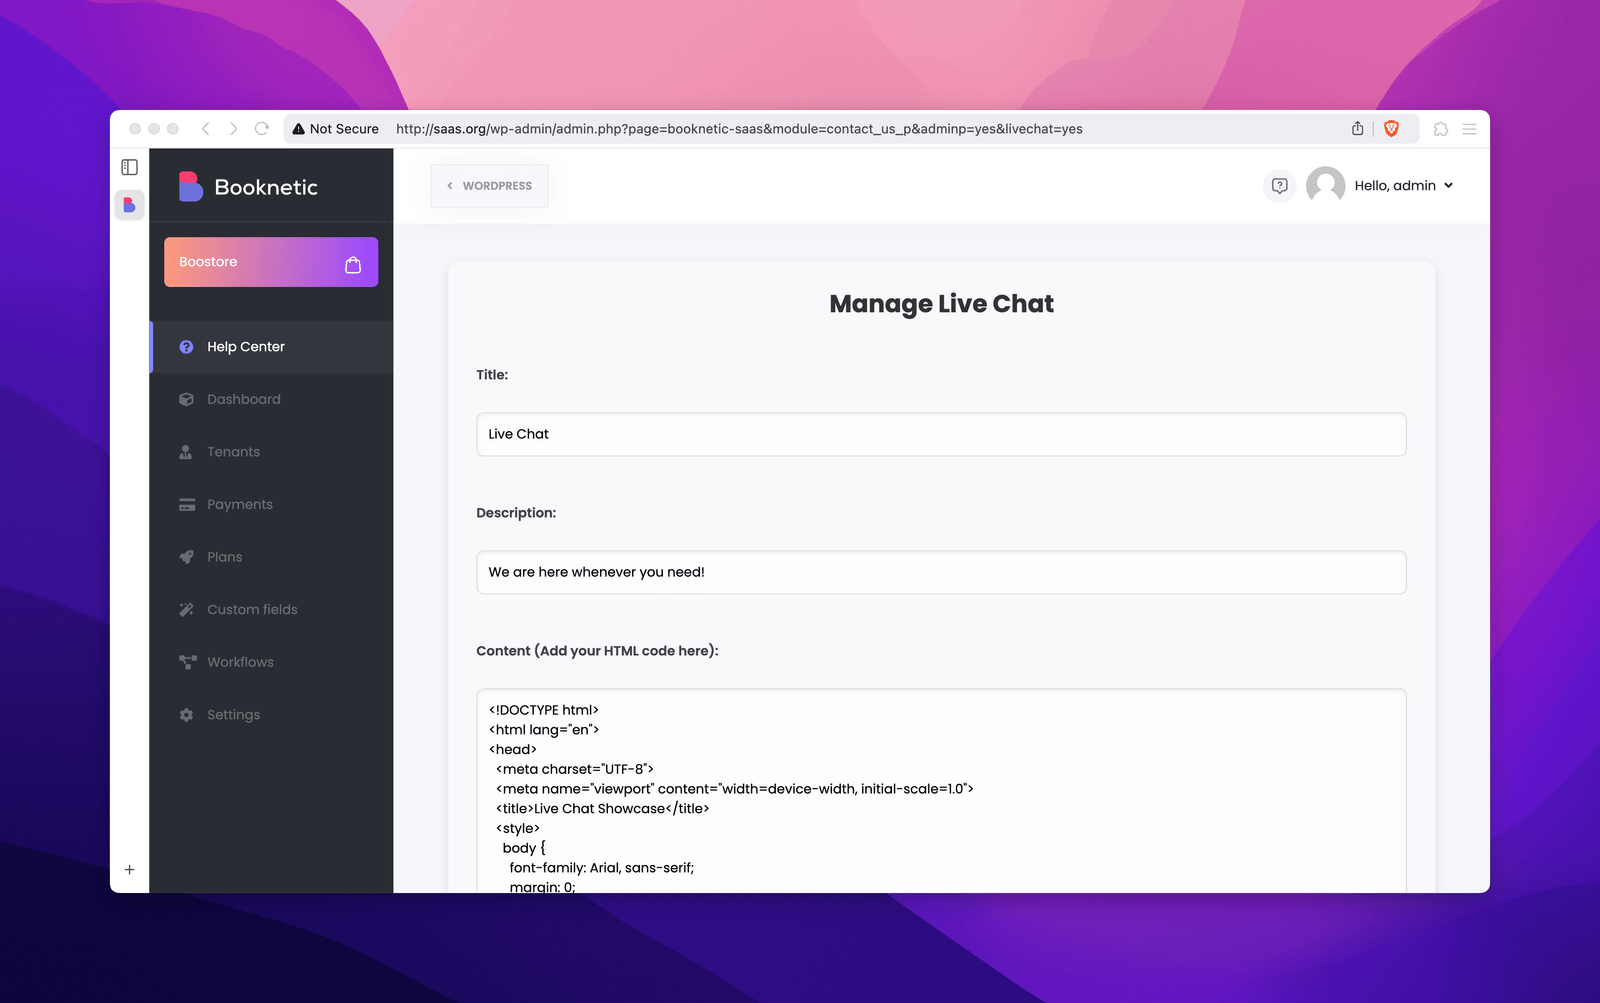This screenshot has width=1600, height=1003.
Task: Click the Payments card icon
Action: coord(187,505)
